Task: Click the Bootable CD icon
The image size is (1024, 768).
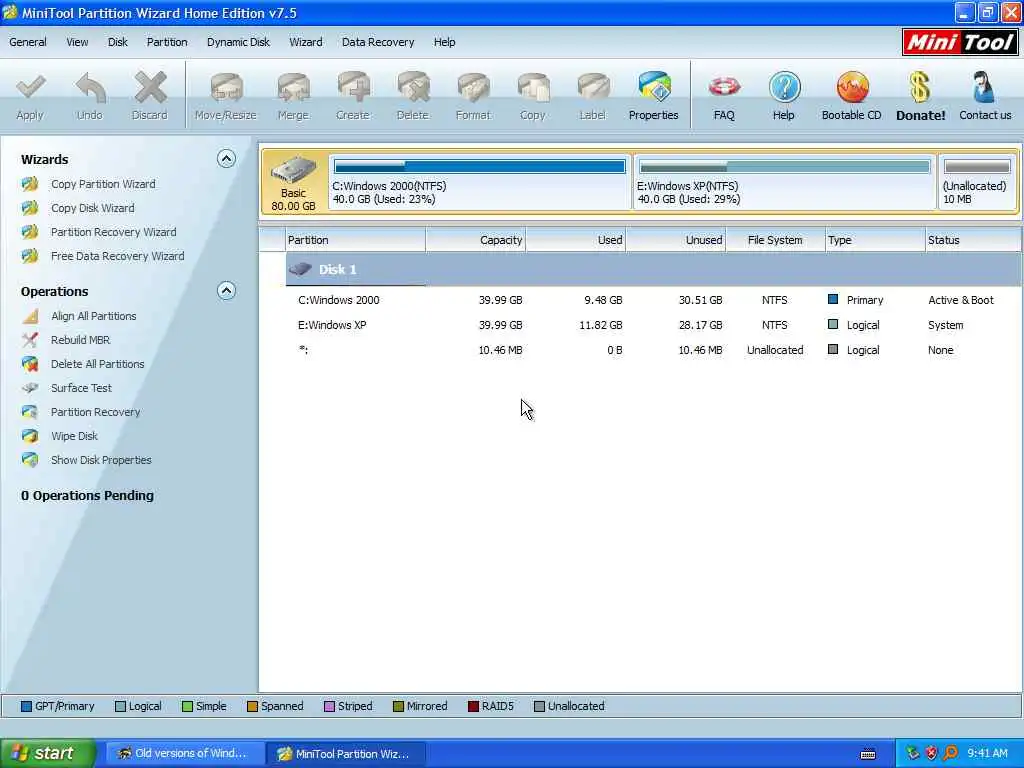Action: point(852,87)
